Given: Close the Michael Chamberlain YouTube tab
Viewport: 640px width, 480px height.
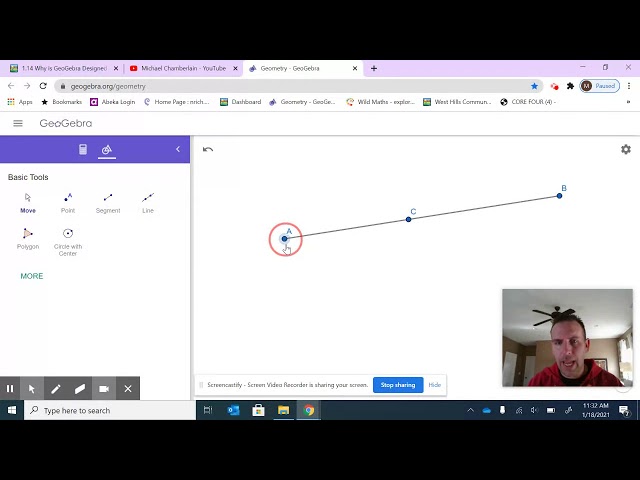Looking at the screenshot, I should [235, 68].
